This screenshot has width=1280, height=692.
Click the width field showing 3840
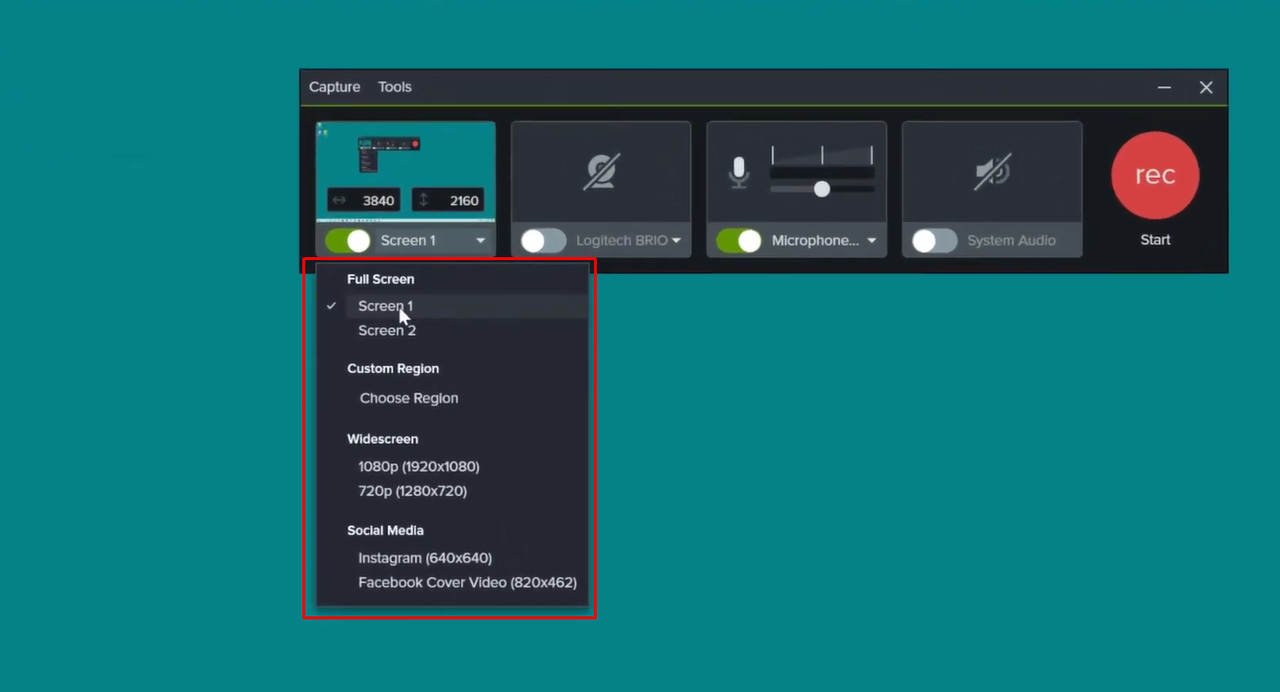click(365, 200)
